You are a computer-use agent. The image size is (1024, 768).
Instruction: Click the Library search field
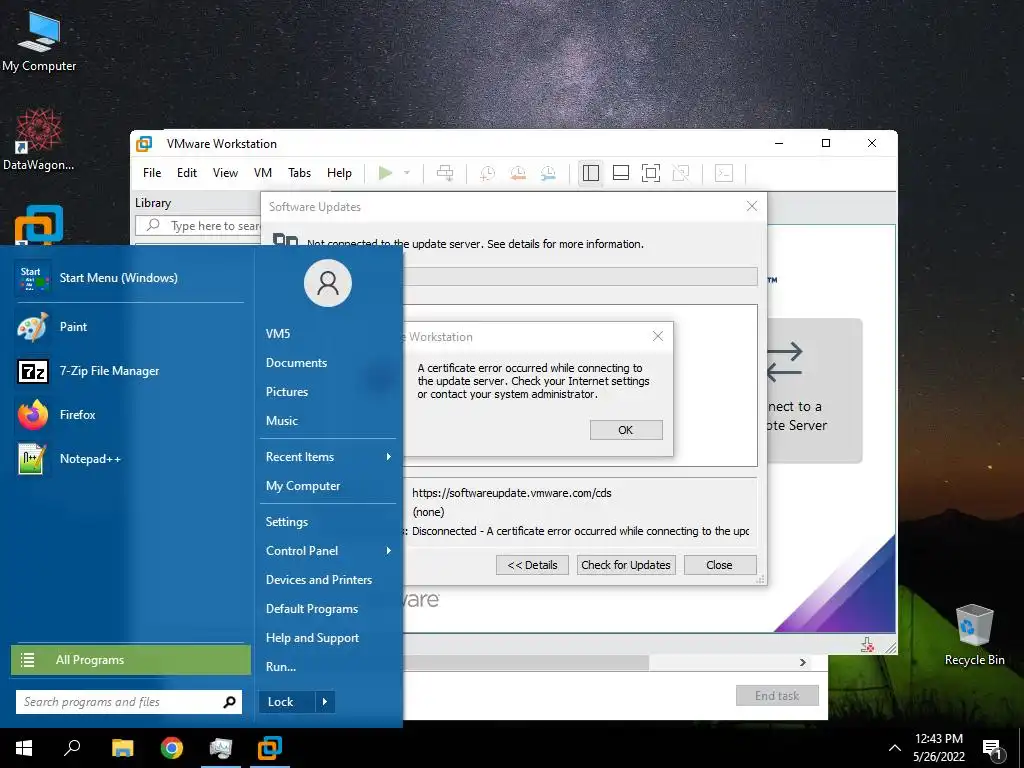pos(199,226)
